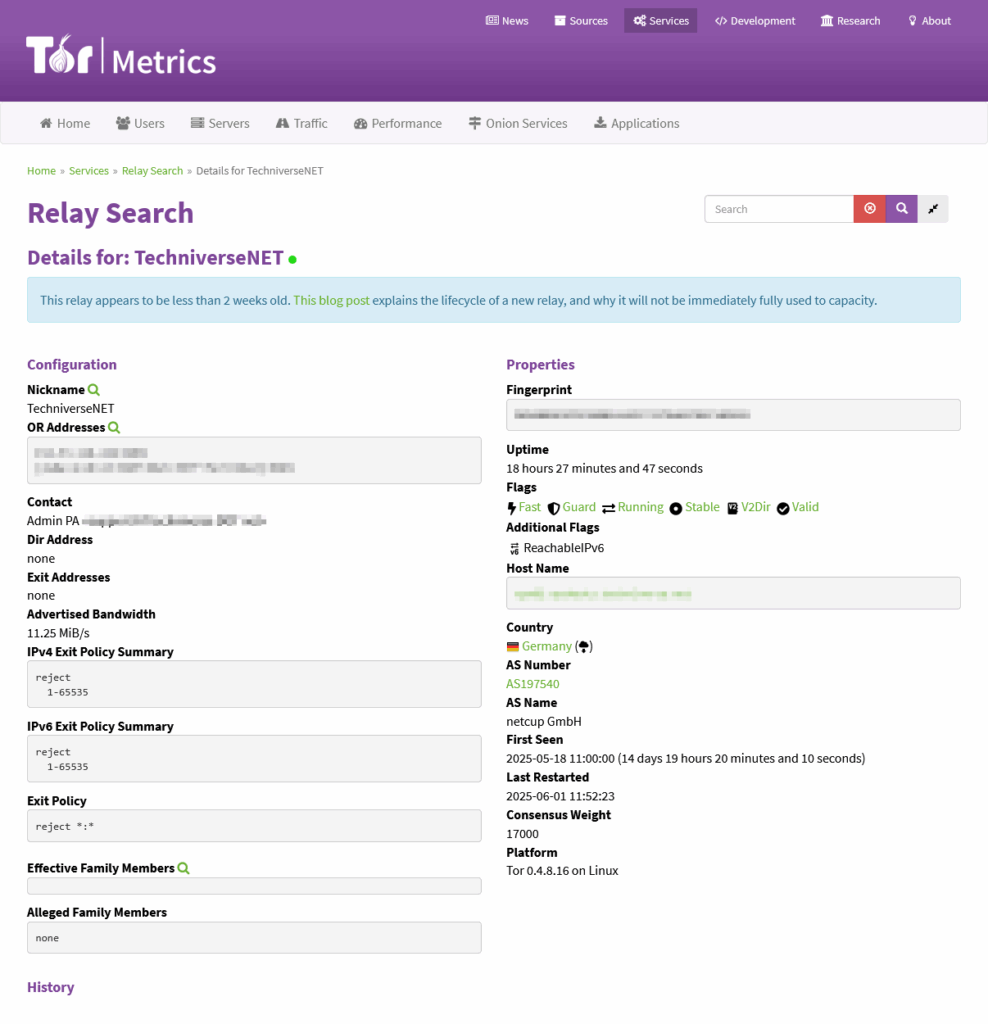Click the Valid flag link
988x1024 pixels.
[805, 507]
